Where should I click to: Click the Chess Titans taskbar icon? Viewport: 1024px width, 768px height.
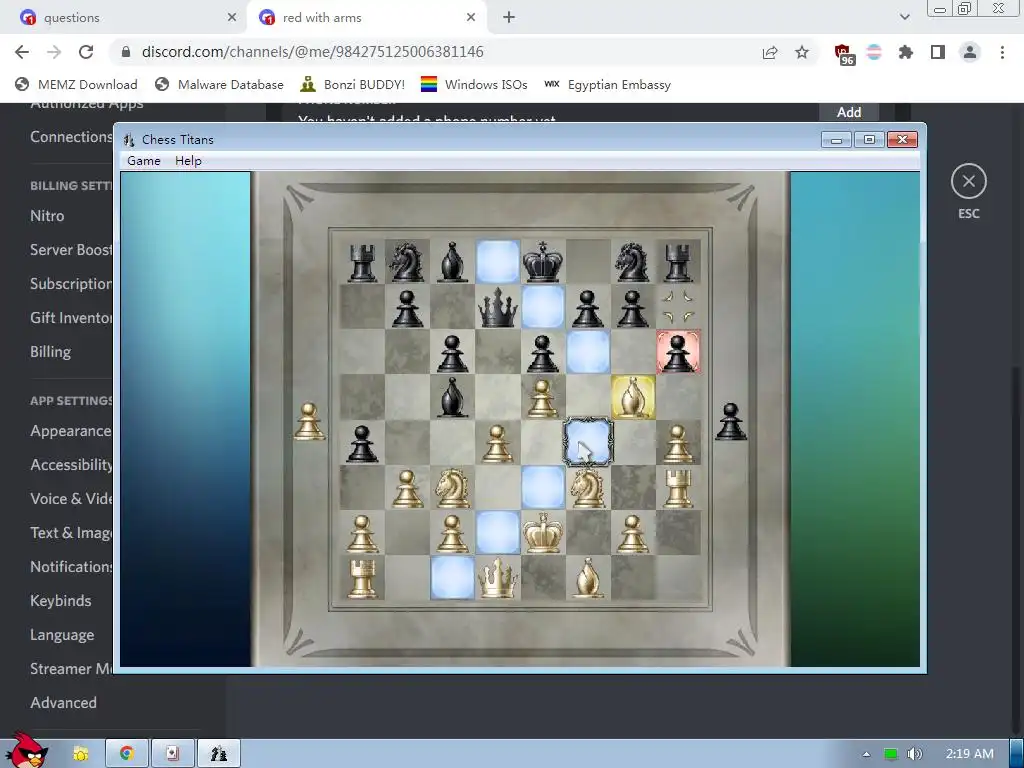[219, 754]
